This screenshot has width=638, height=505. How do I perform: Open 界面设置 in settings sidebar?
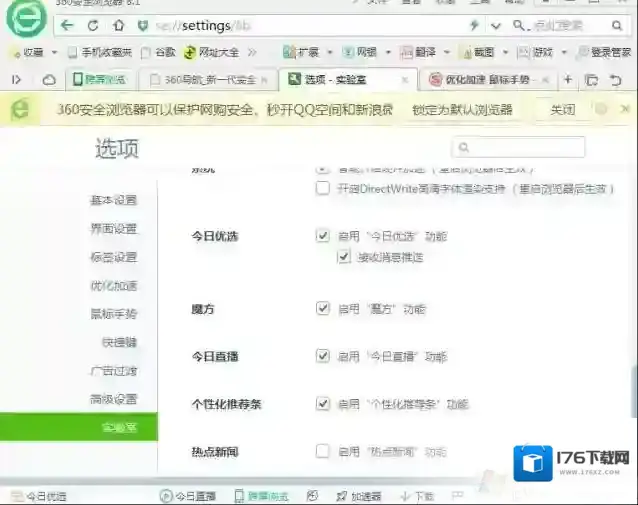114,228
